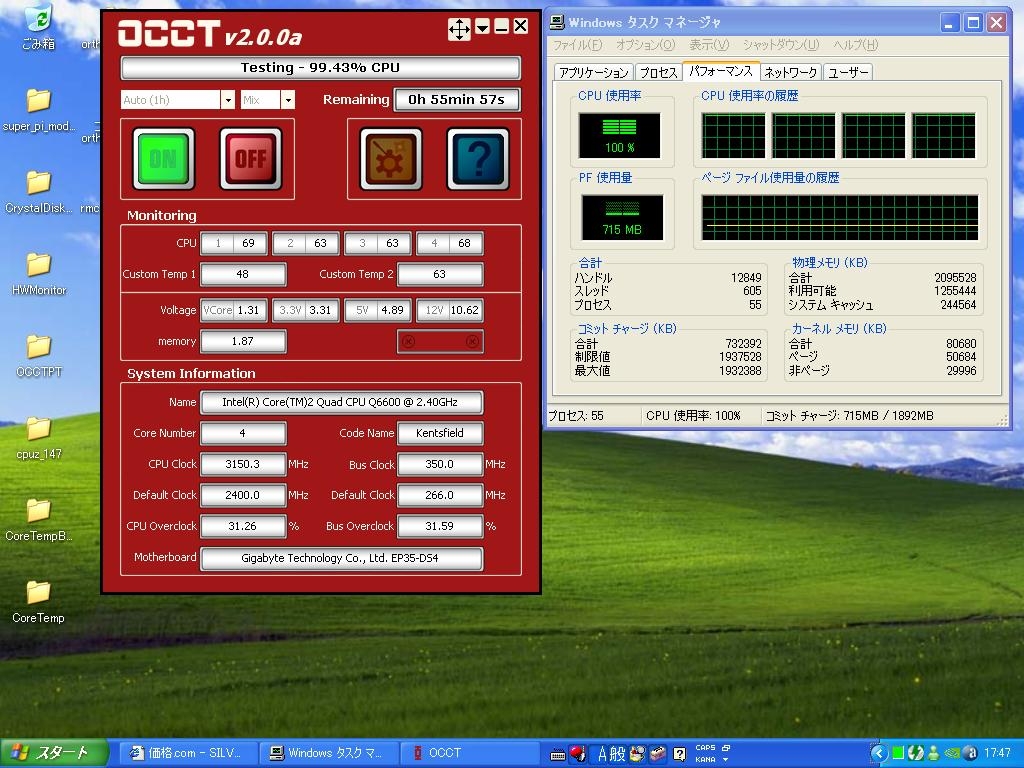
Task: Click the Custom Temp 1 value 48
Action: (x=243, y=274)
